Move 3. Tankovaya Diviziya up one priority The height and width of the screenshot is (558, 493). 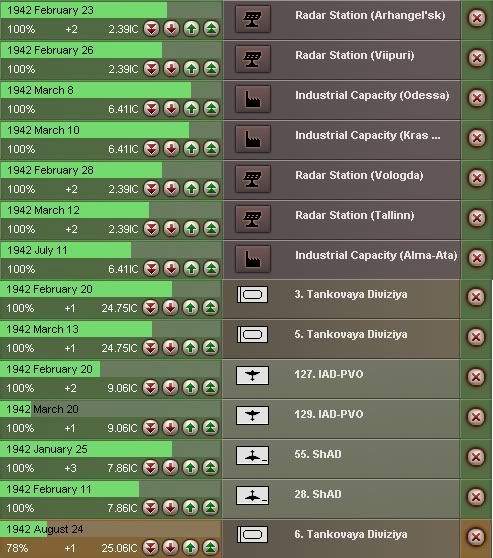click(x=190, y=307)
